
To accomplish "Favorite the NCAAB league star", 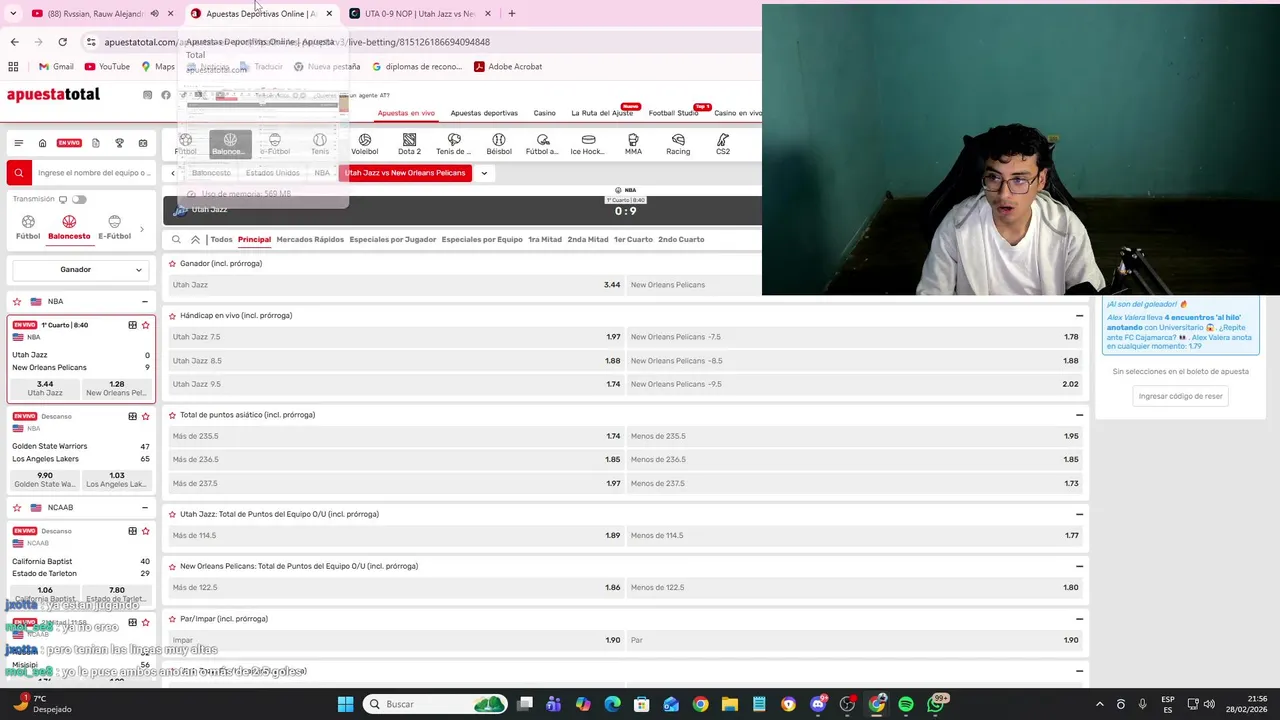I will pos(17,507).
